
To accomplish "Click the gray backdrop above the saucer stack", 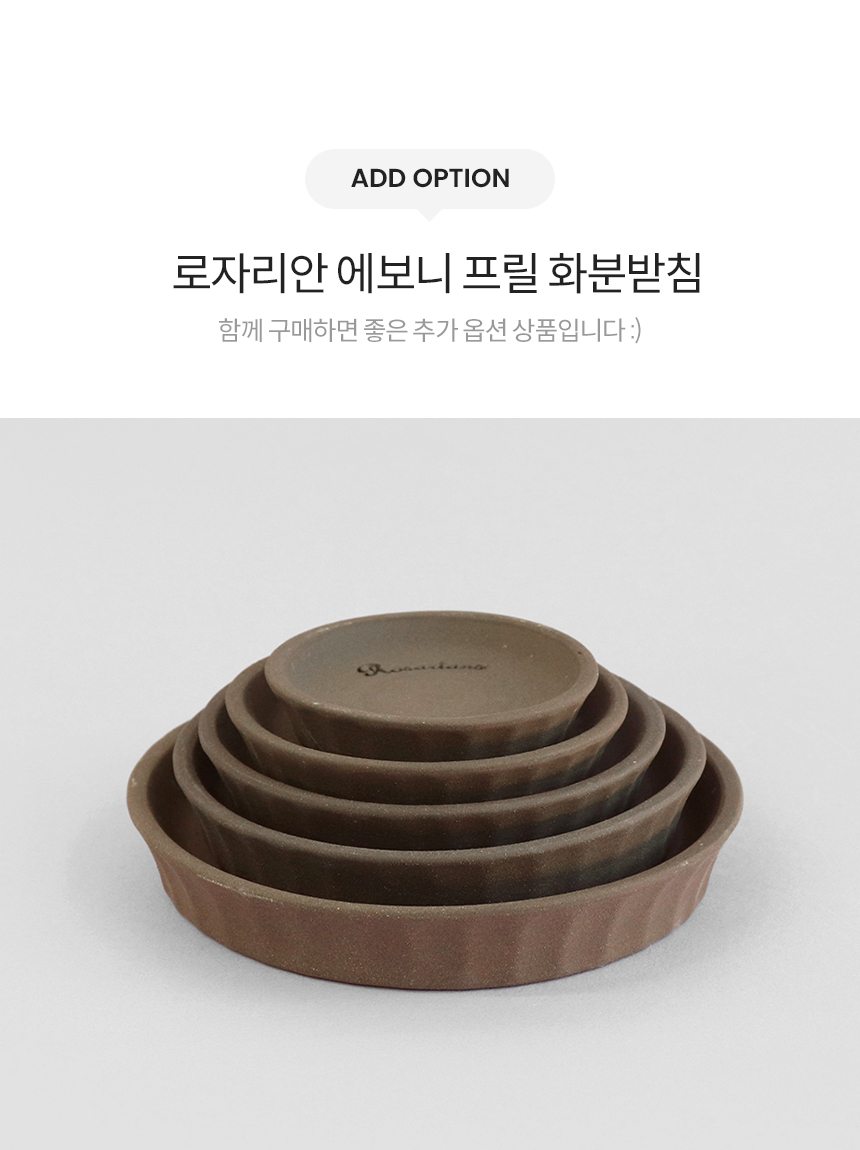I will pos(430,513).
